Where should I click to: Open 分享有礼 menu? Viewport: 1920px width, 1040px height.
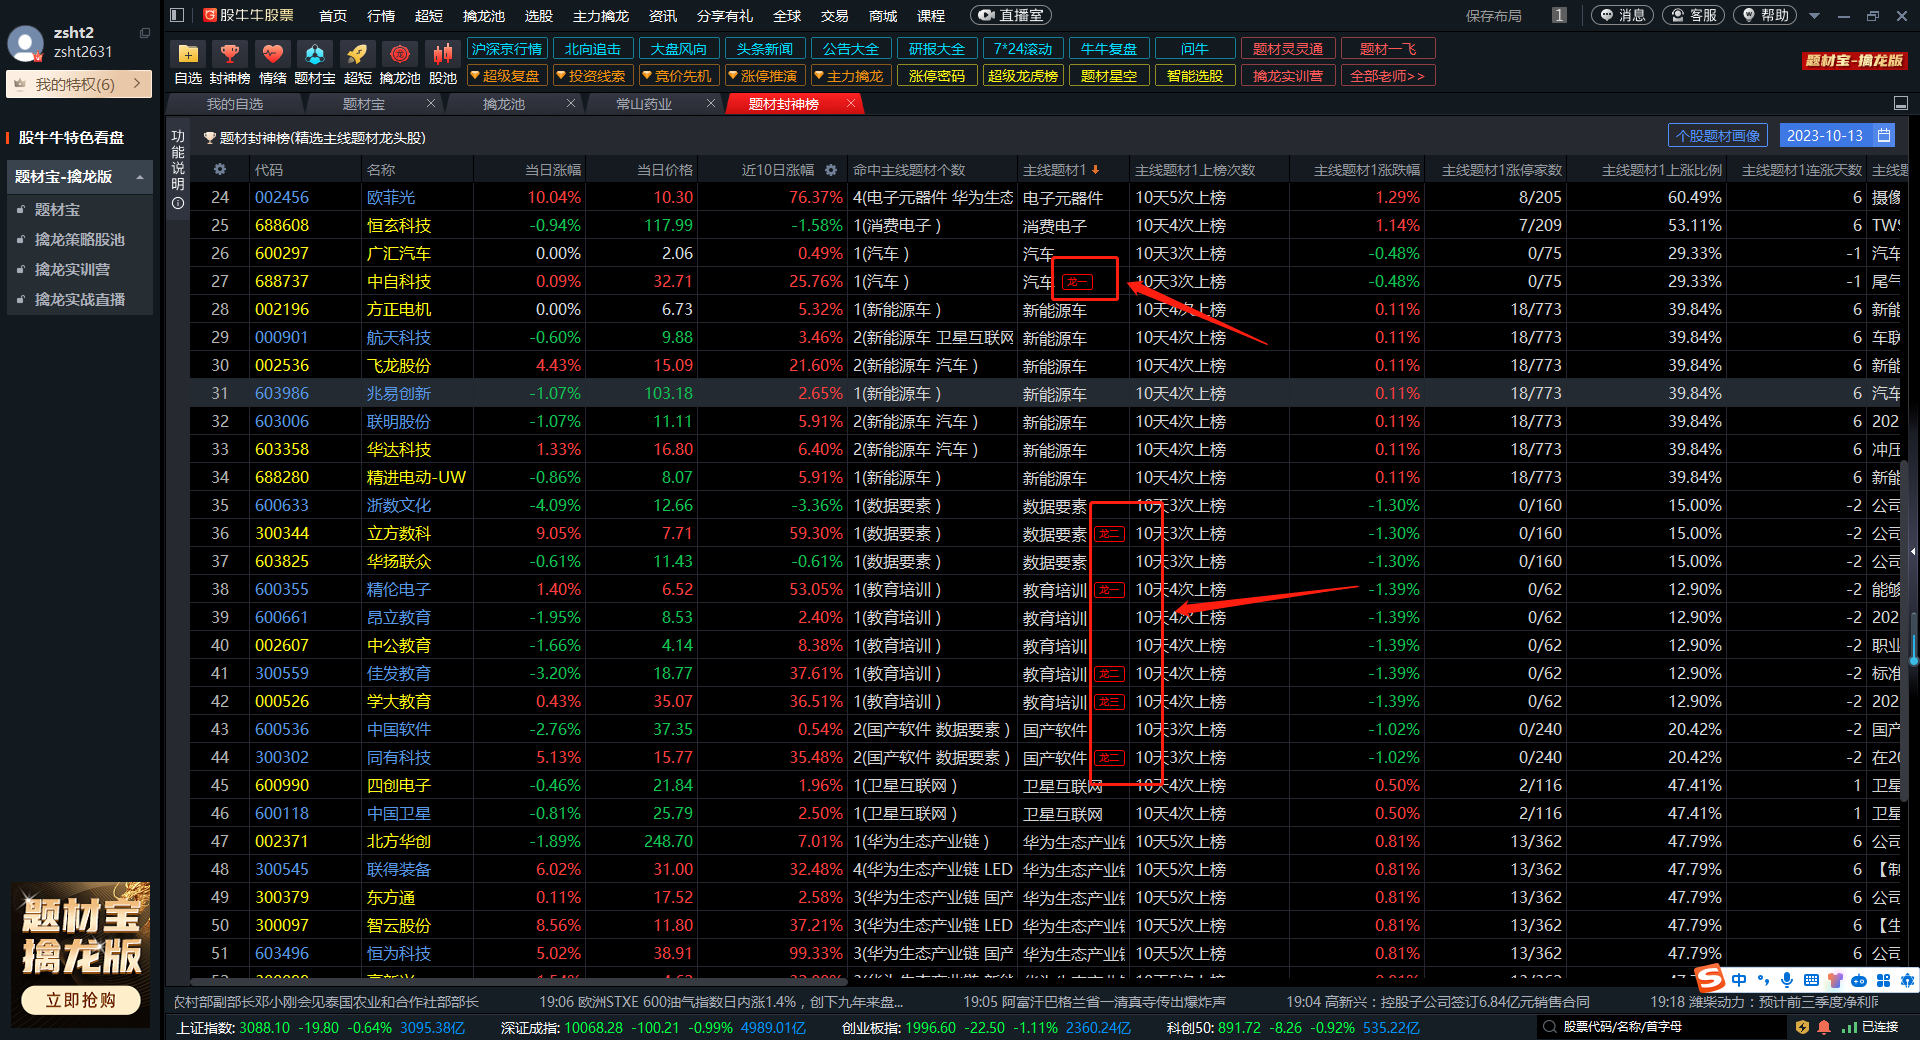[725, 16]
